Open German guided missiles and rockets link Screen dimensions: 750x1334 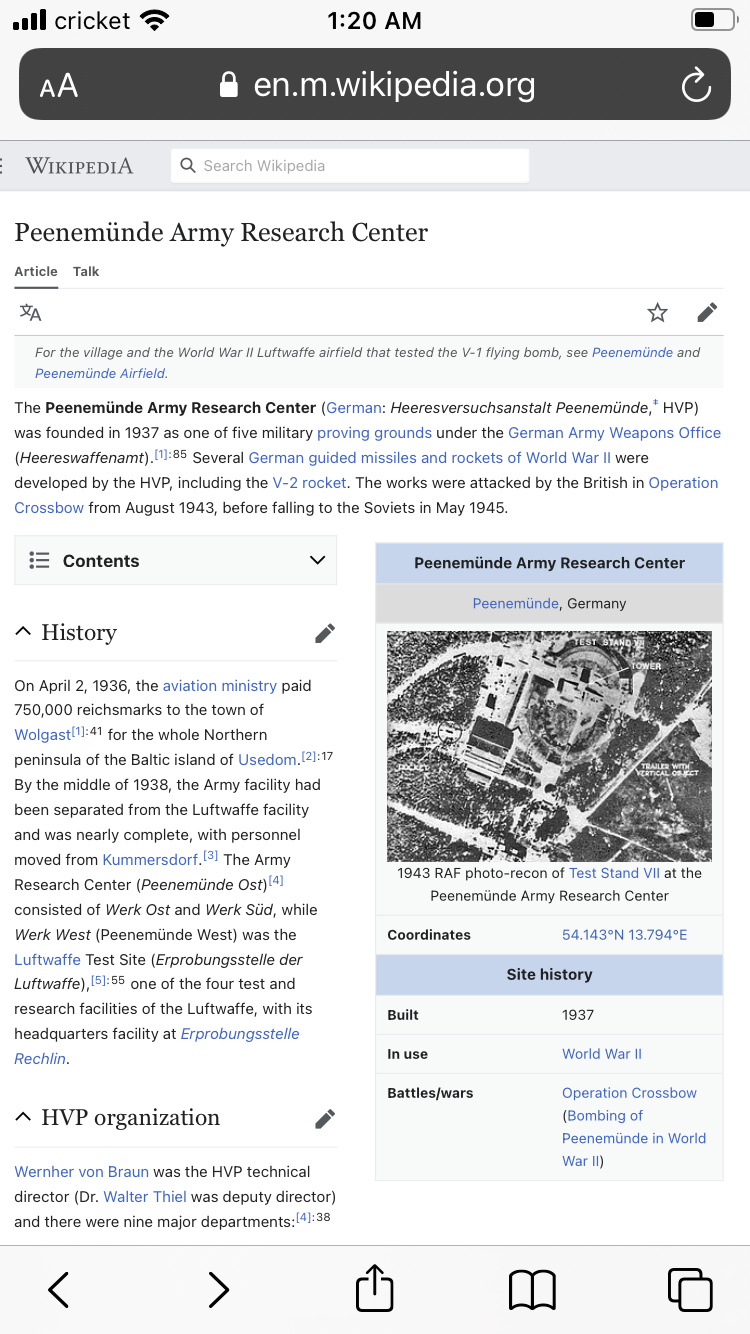(429, 458)
